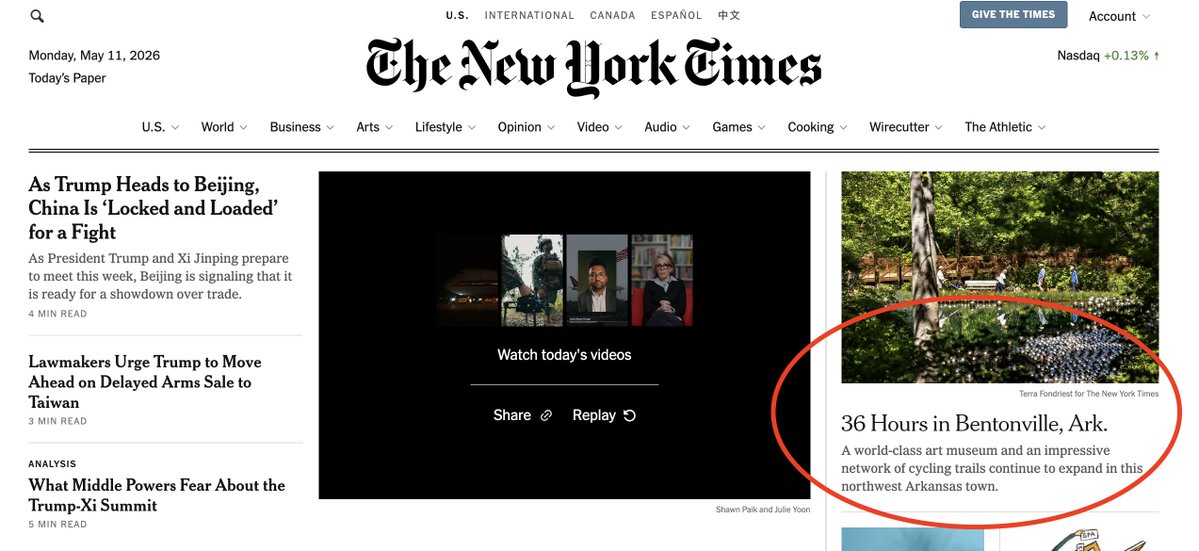Click the Beijing story summary paragraph

(160, 276)
